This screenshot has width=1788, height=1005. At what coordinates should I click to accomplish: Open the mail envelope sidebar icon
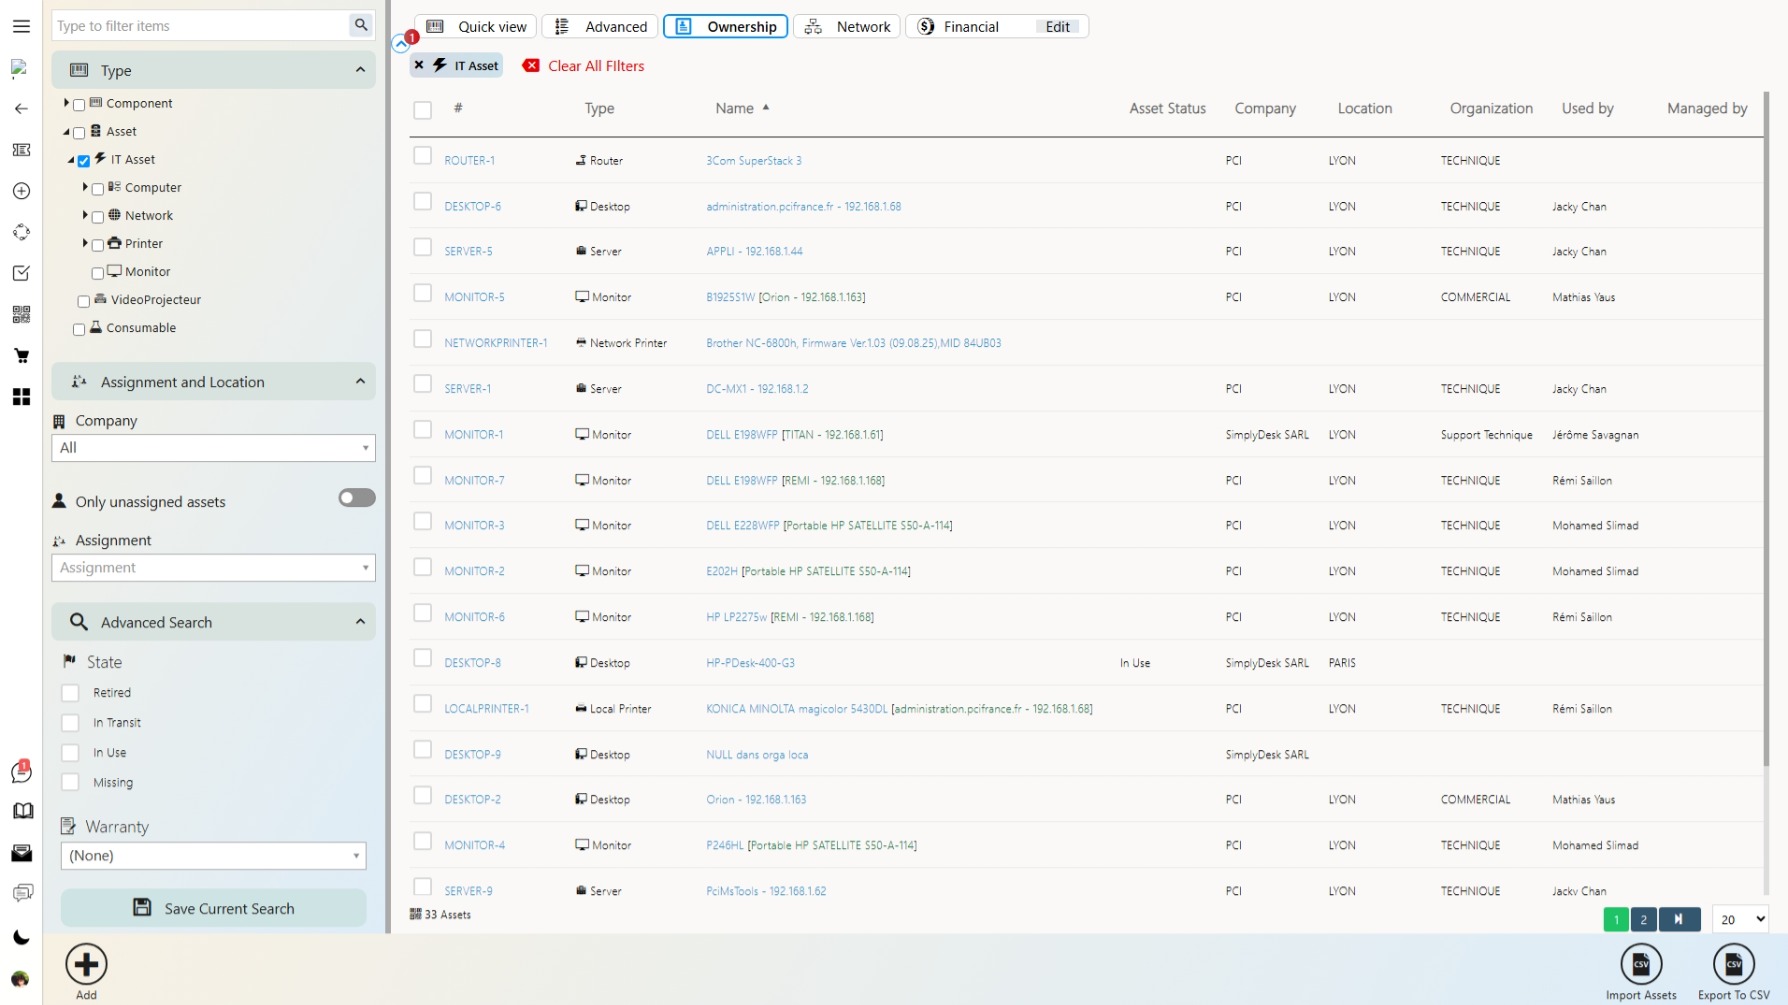[x=21, y=853]
